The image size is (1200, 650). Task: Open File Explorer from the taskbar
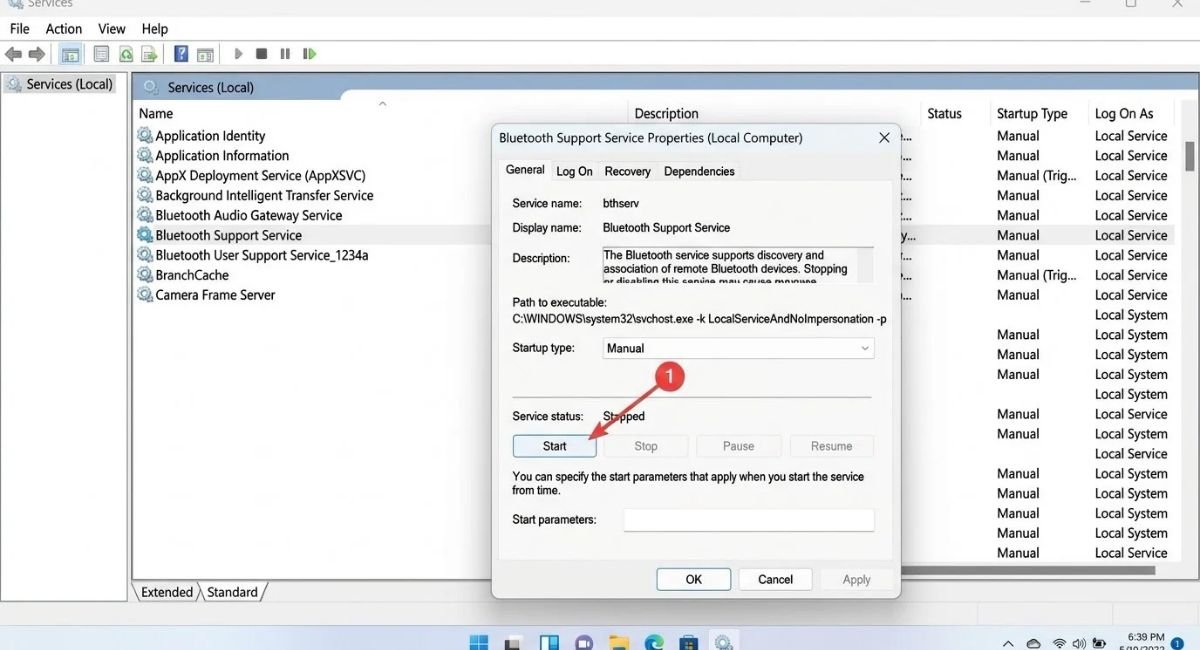(618, 642)
